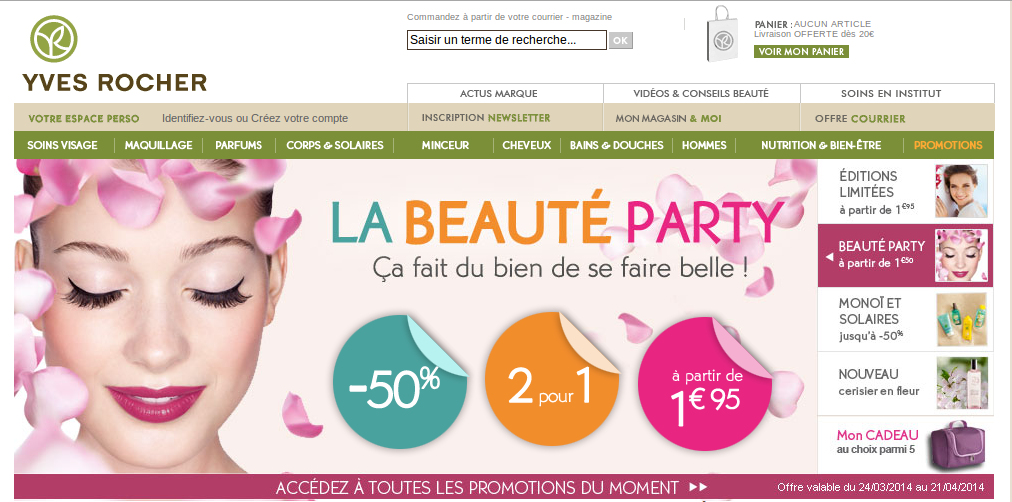
Task: Open the Cheveux category
Action: (527, 145)
